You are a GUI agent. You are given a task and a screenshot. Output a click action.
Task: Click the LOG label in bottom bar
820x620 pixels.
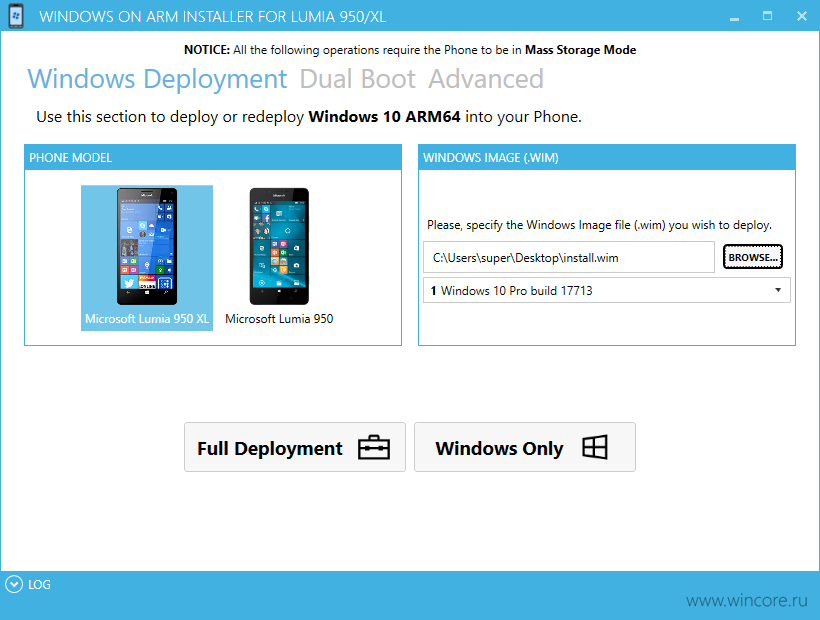click(x=39, y=584)
